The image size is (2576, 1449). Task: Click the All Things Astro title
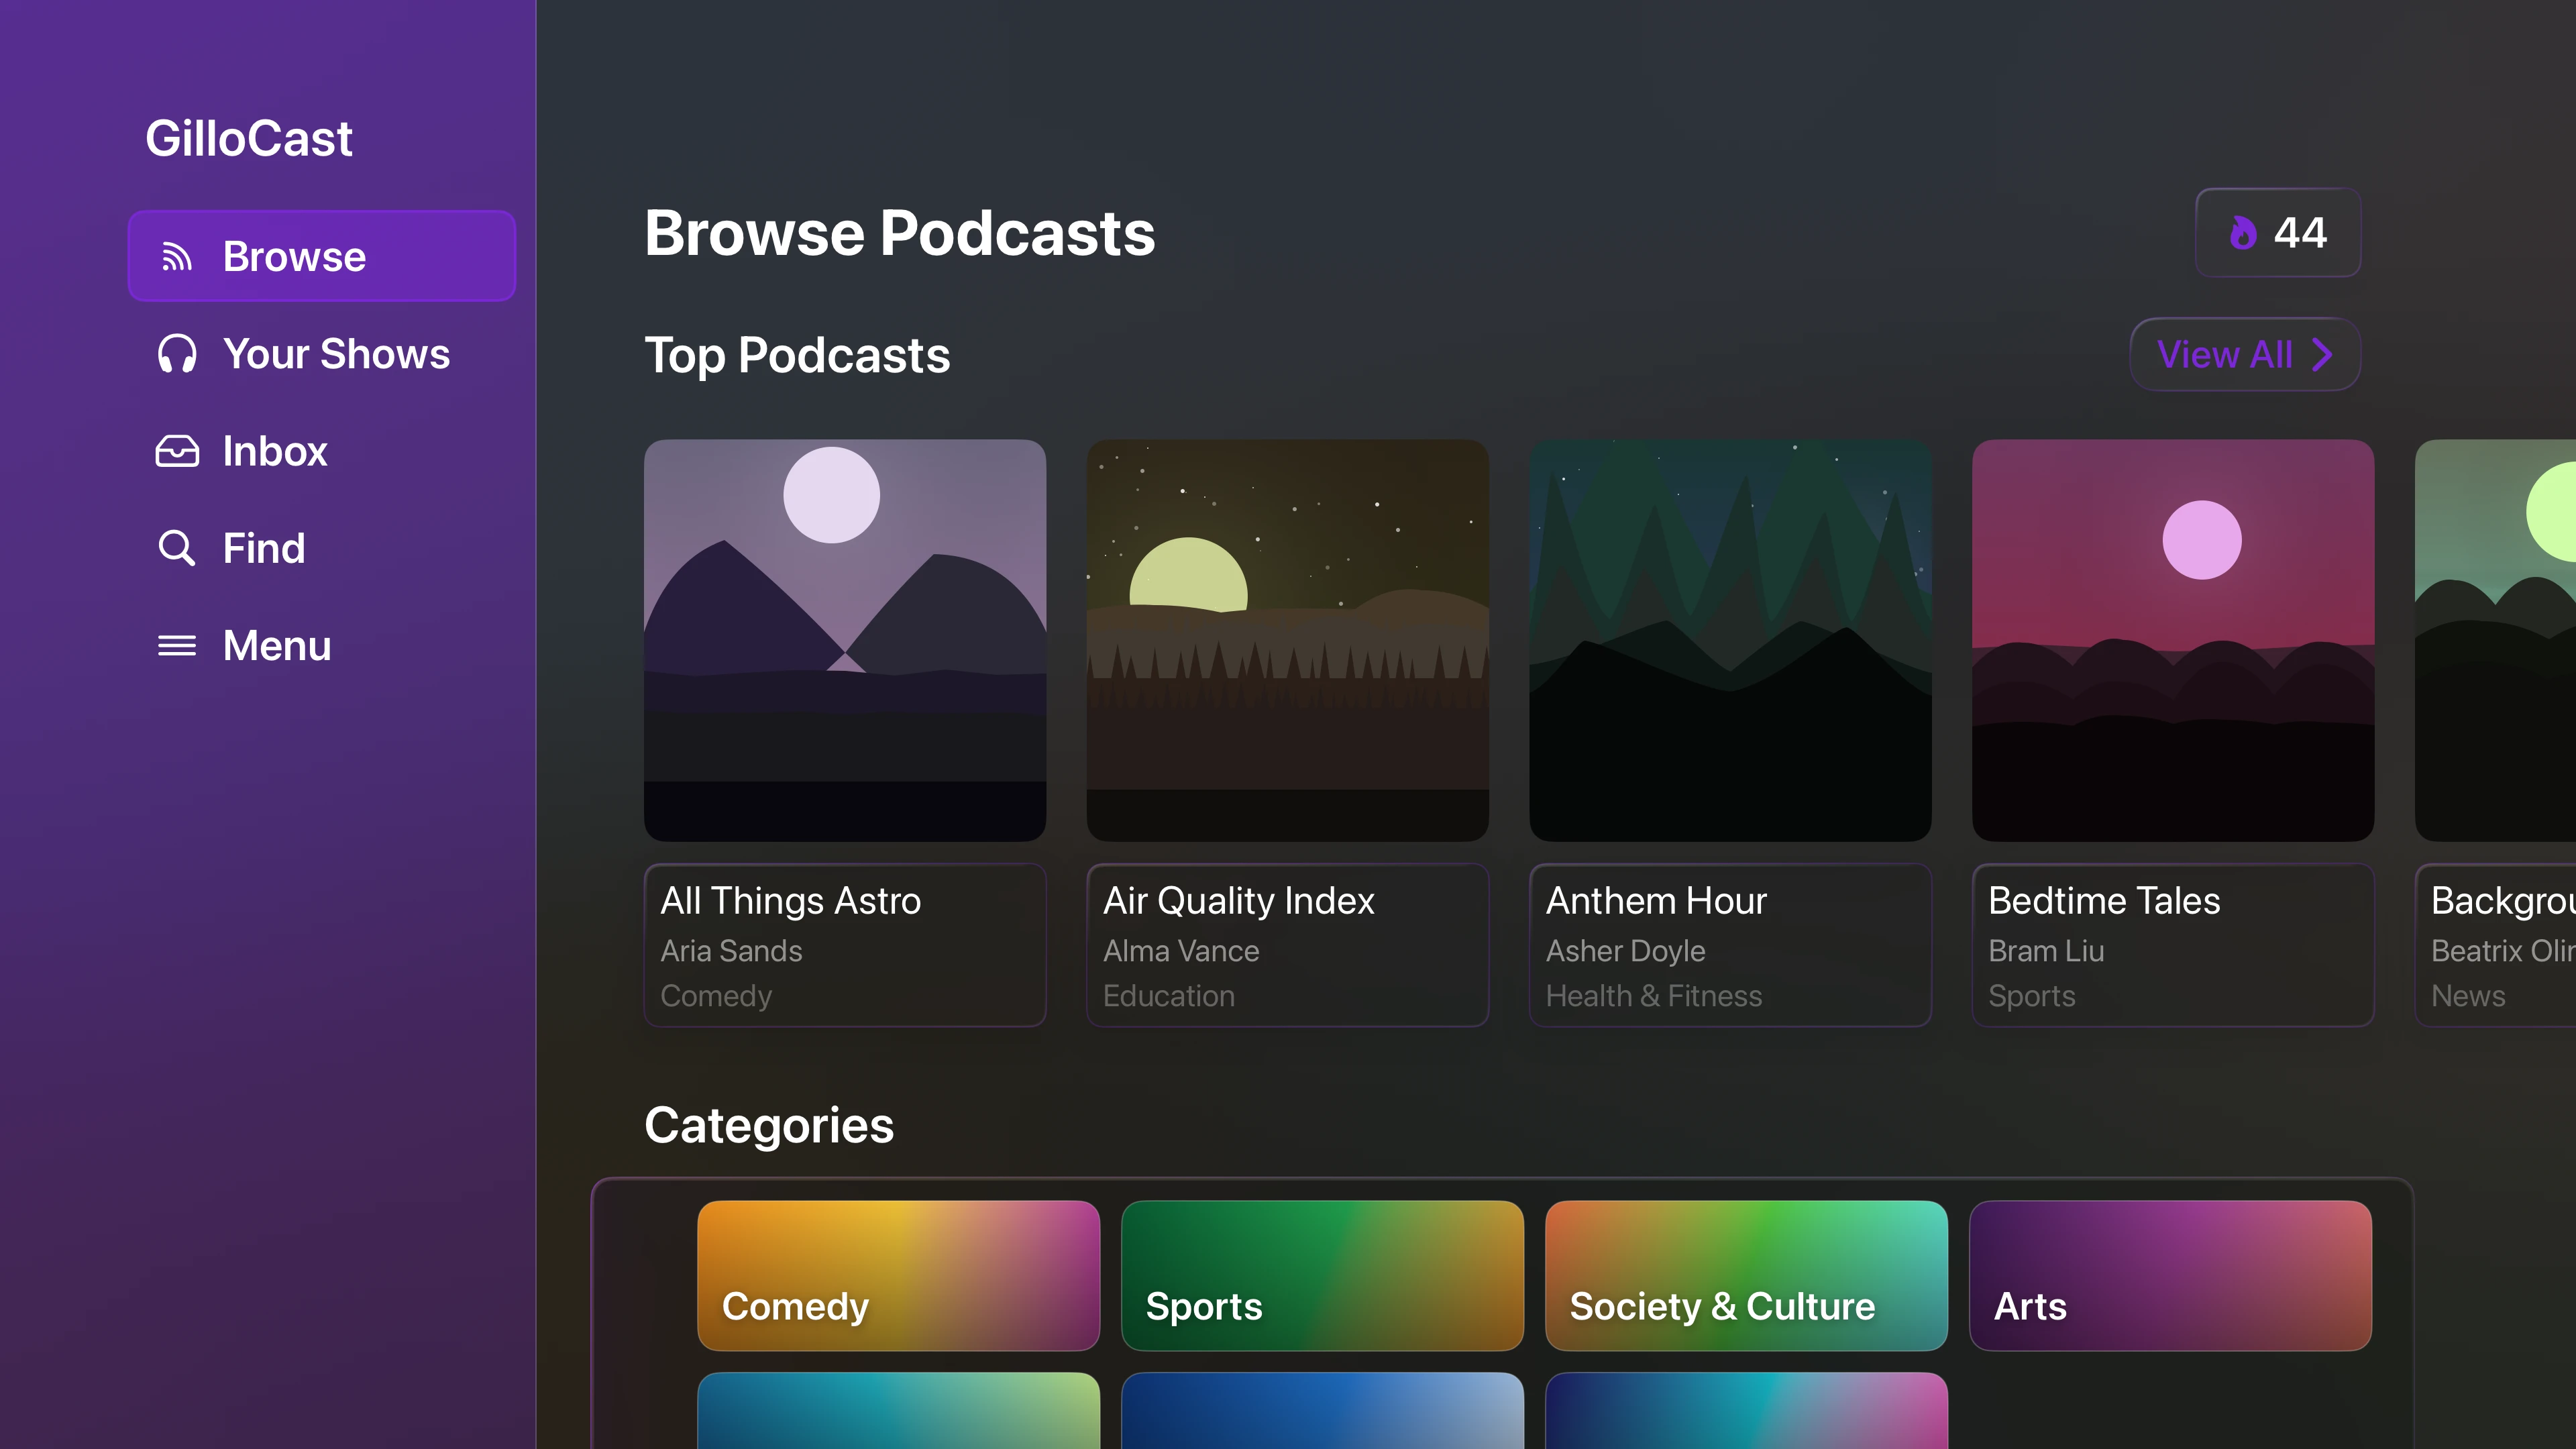click(790, 901)
